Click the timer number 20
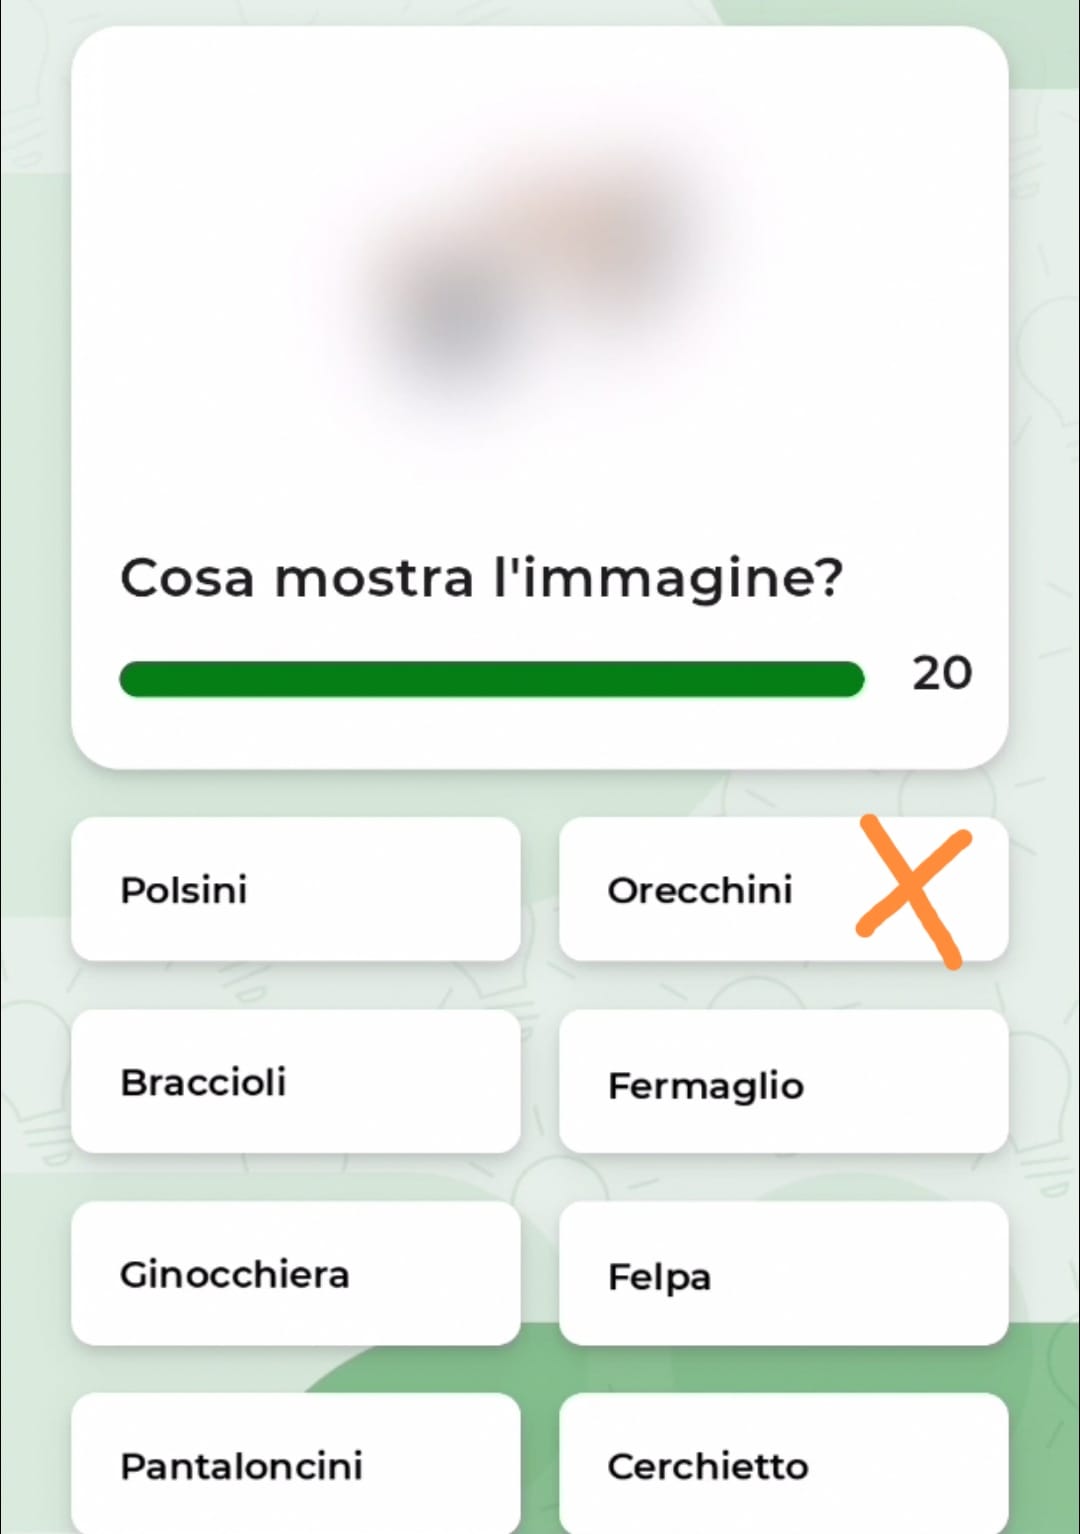 [941, 673]
